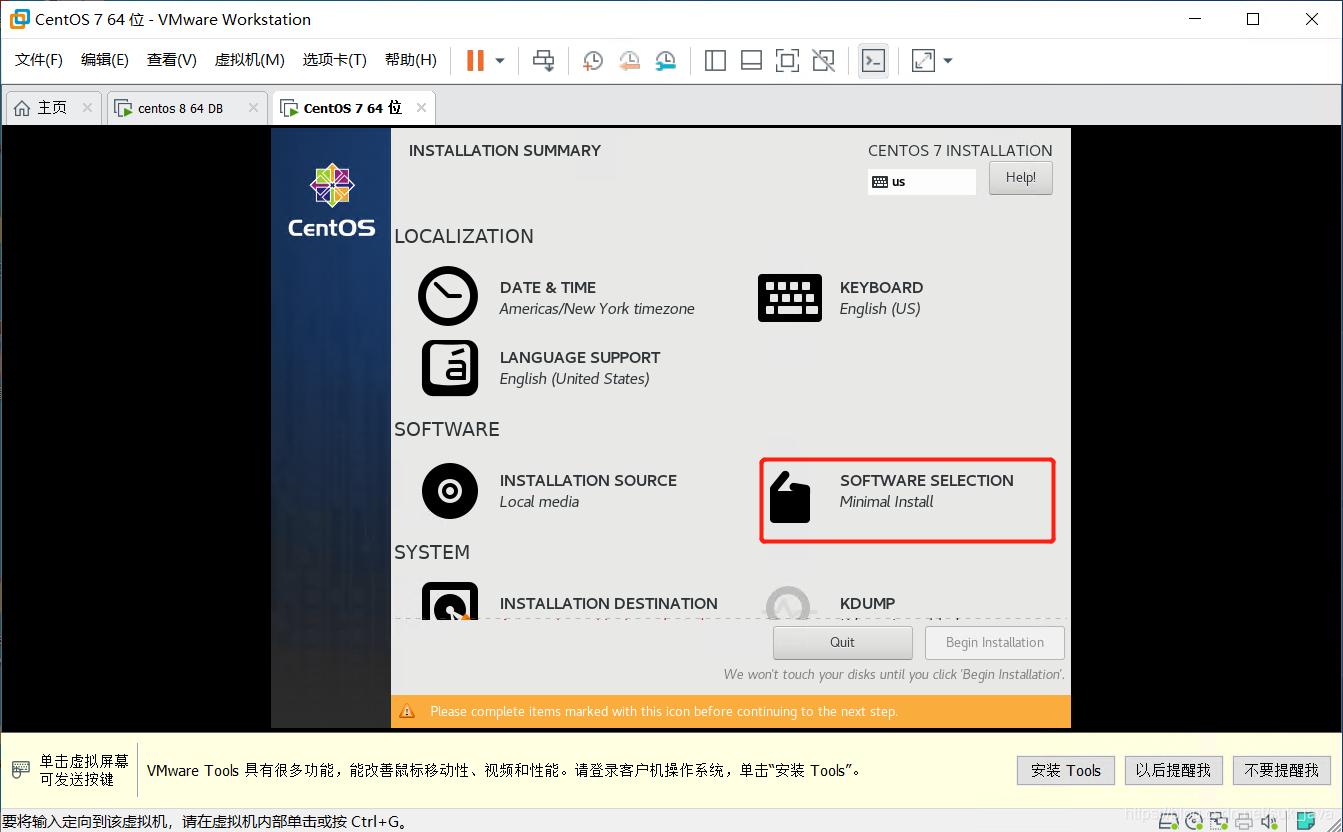Open the 虚拟机(M) menu
The image size is (1343, 832).
250,60
